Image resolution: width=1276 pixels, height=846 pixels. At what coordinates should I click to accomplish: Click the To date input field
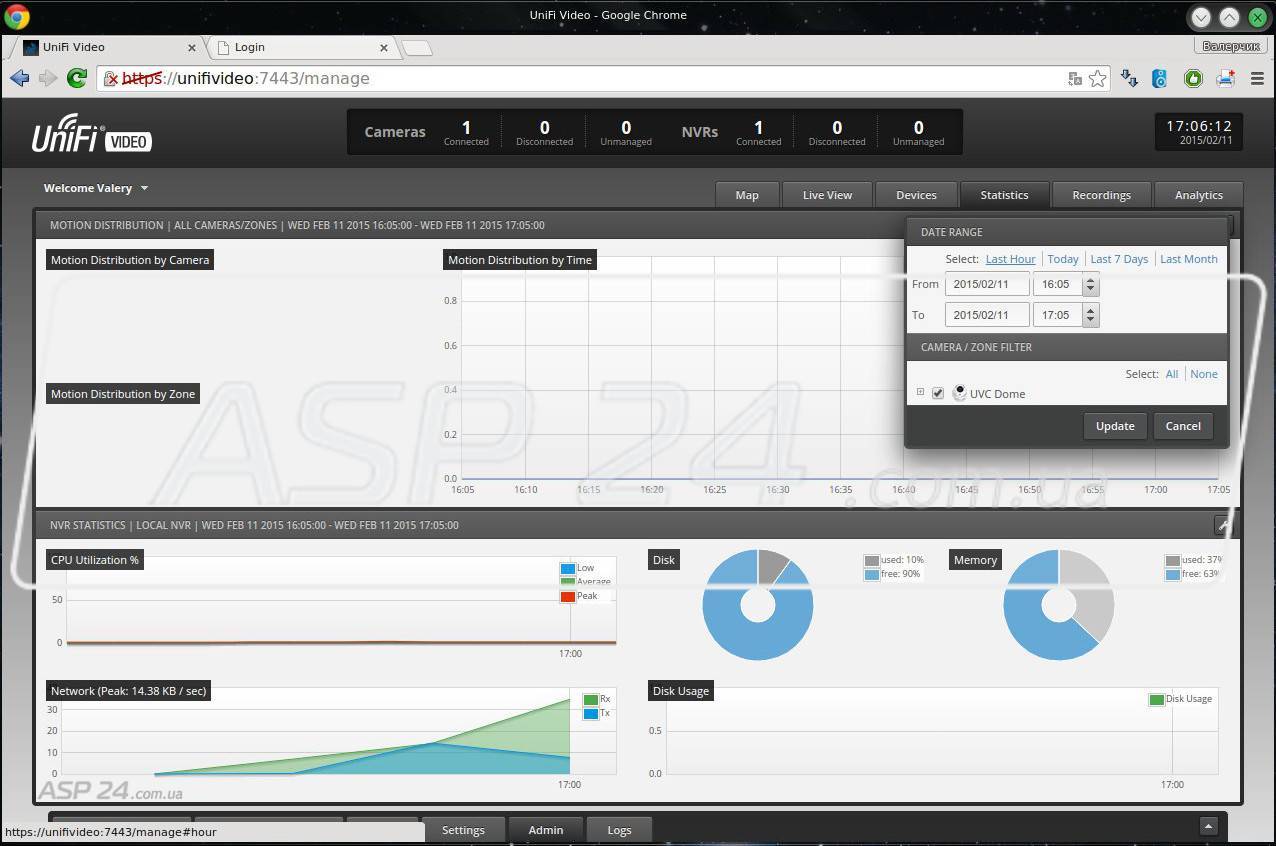click(x=987, y=315)
